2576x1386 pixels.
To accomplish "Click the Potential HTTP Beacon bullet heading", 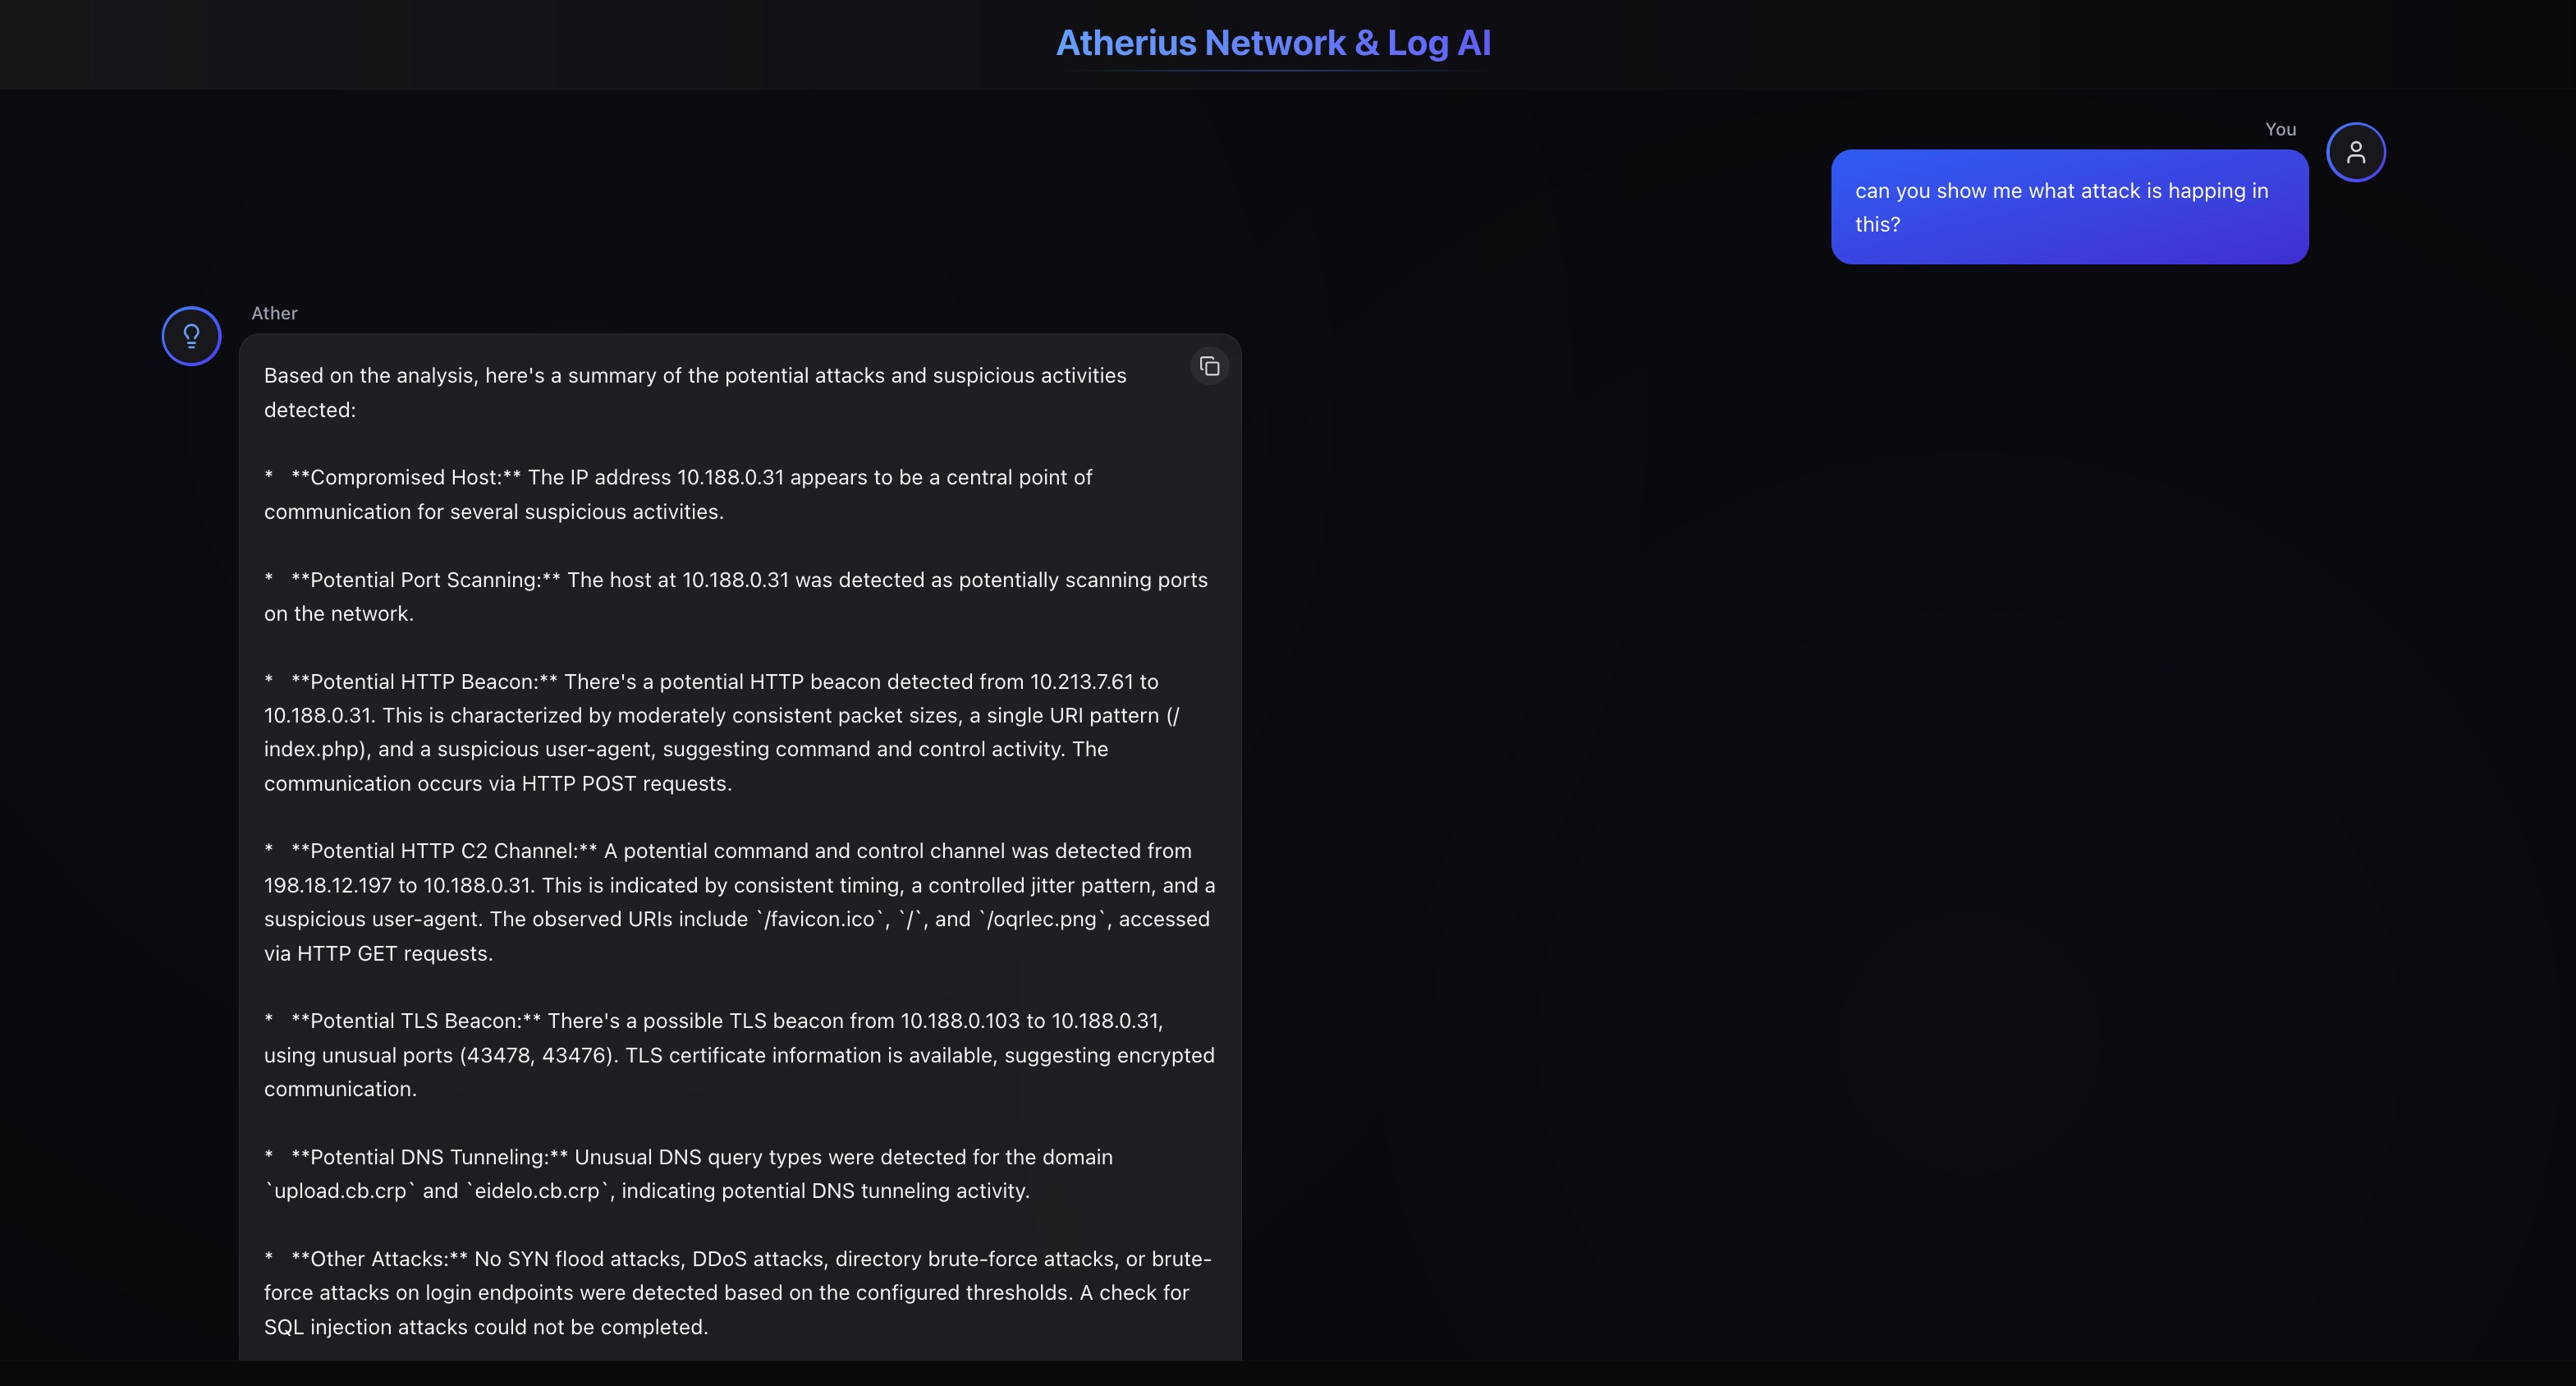I will (423, 682).
